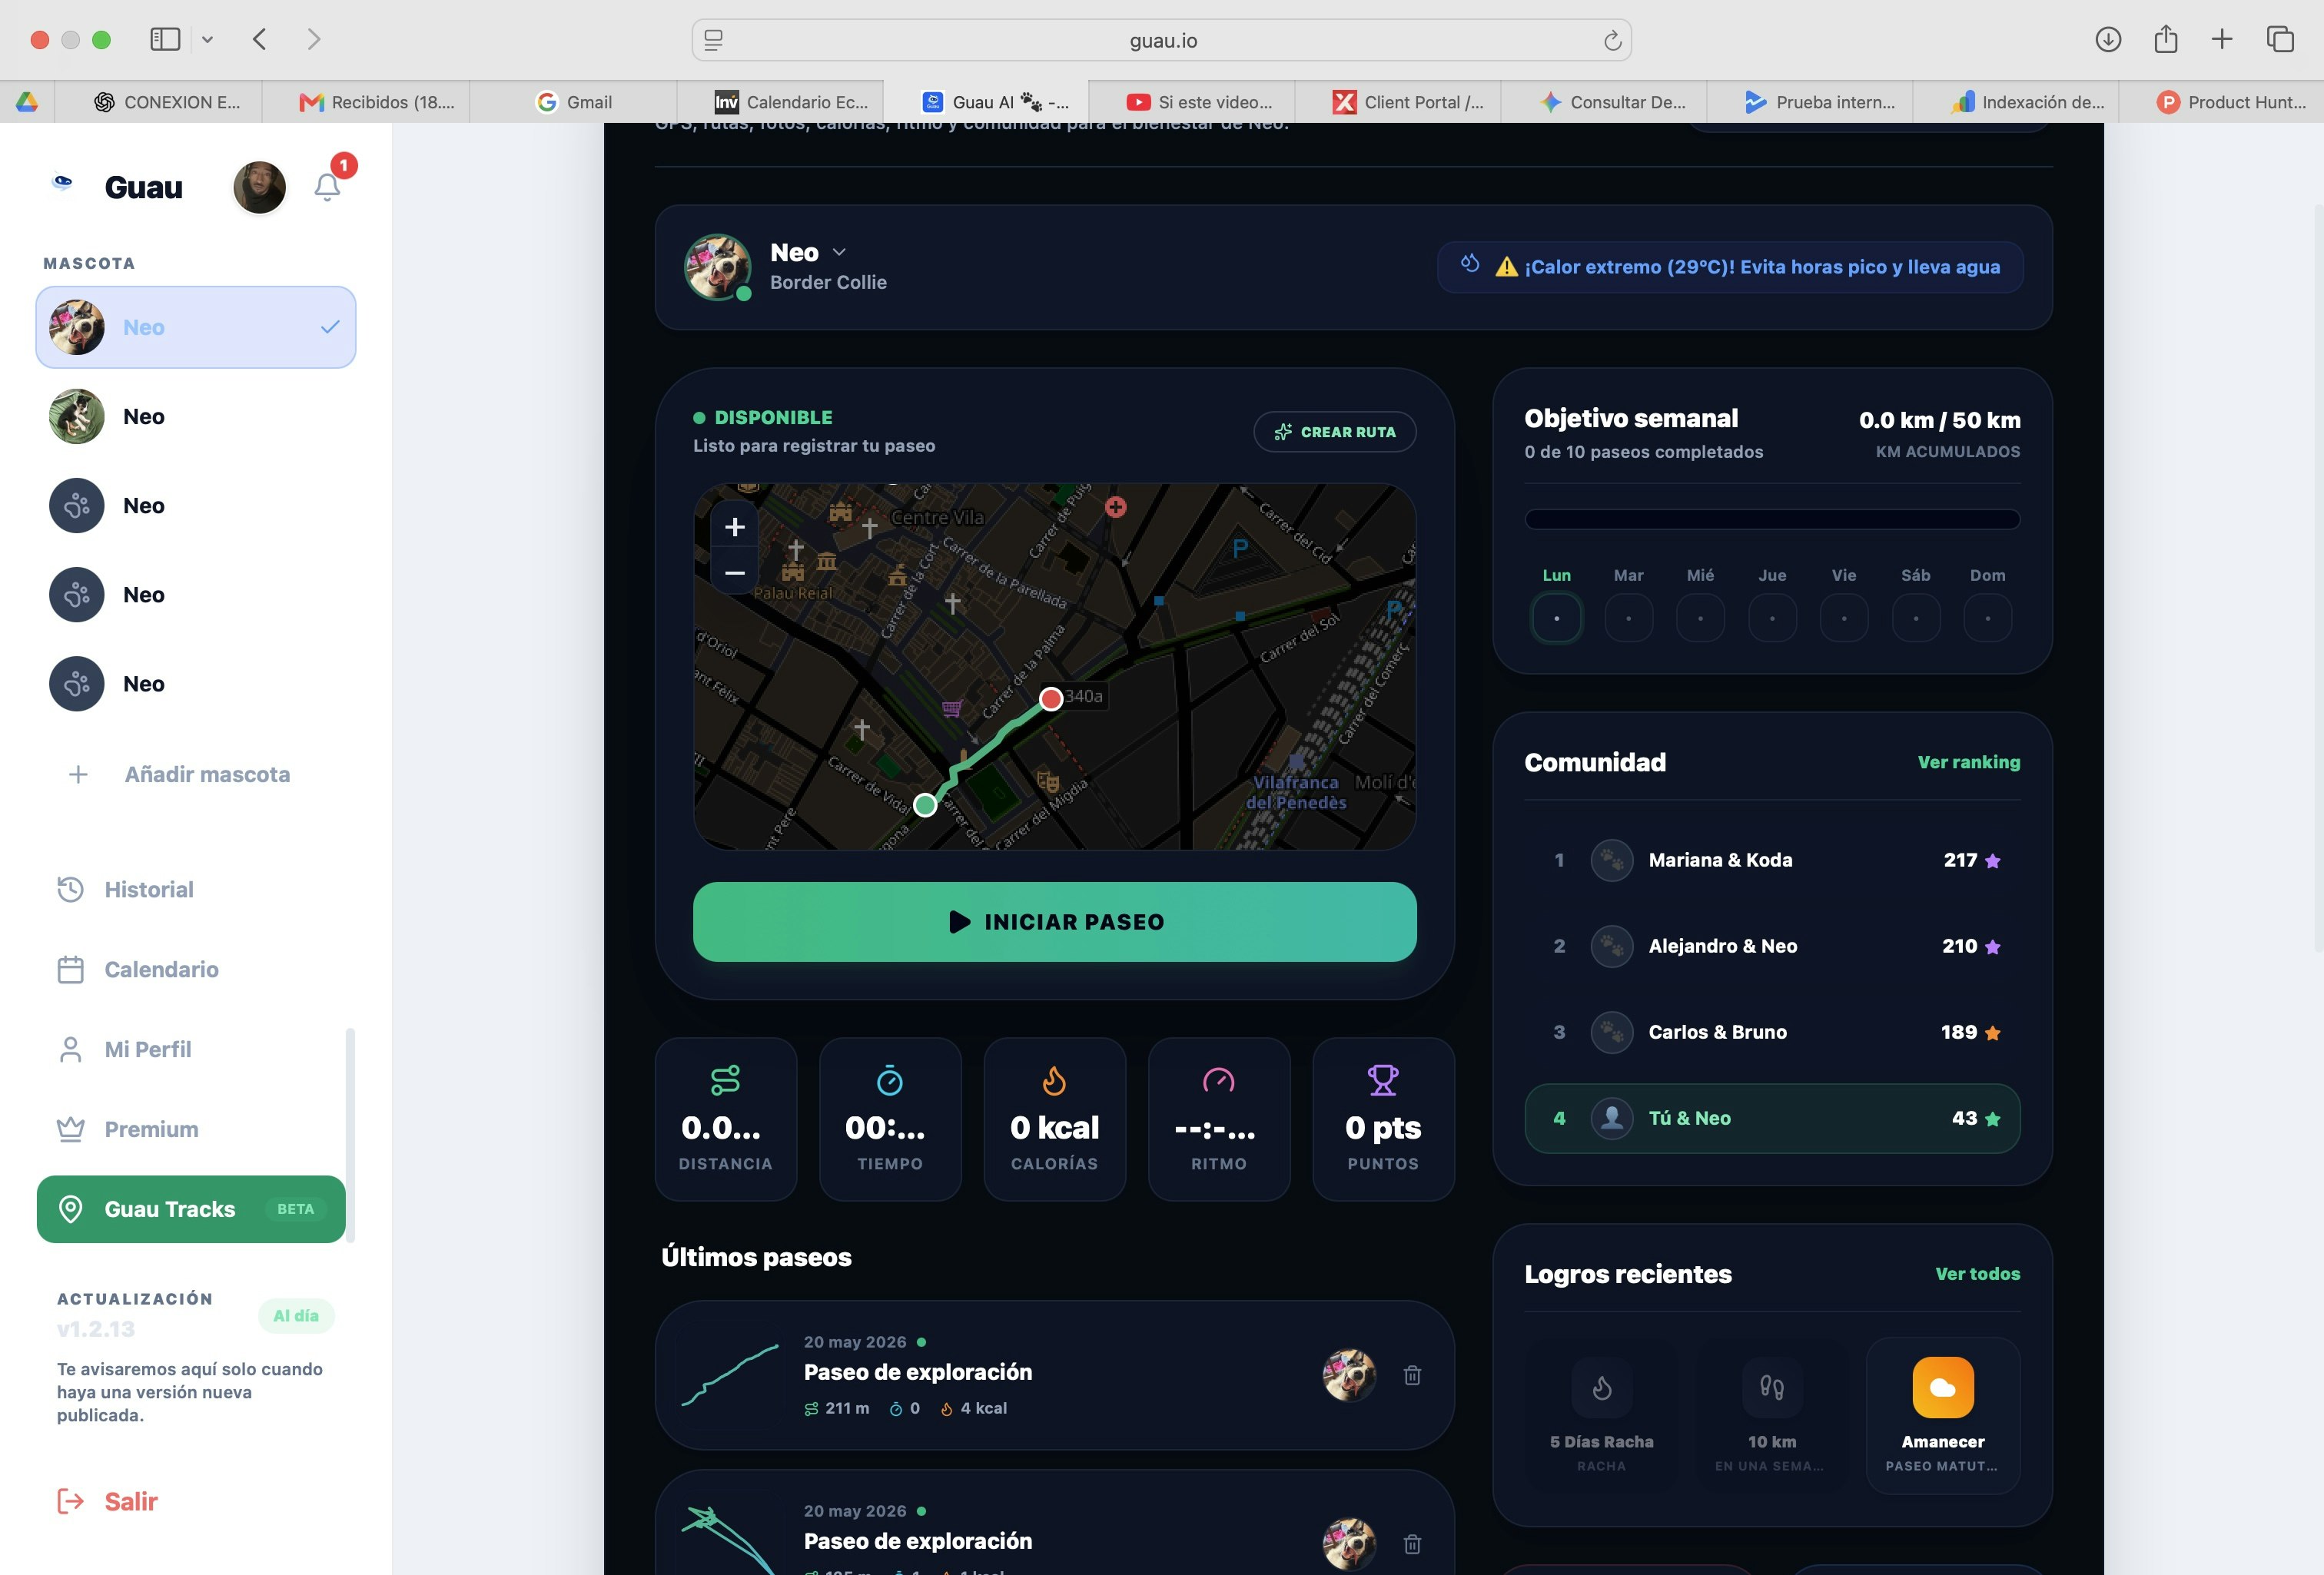Screen dimensions: 2324x1575
Task: Log out with Salir
Action: (x=108, y=1501)
